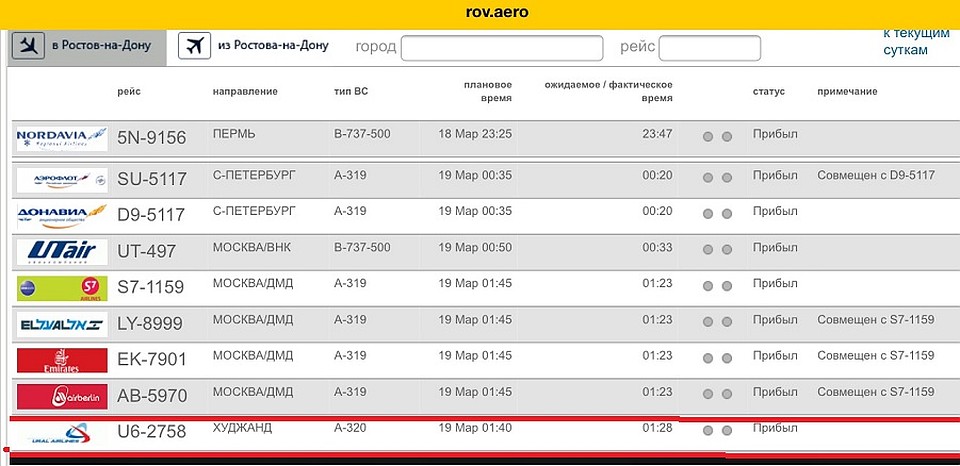Select flight number EK-7901

pyautogui.click(x=151, y=360)
